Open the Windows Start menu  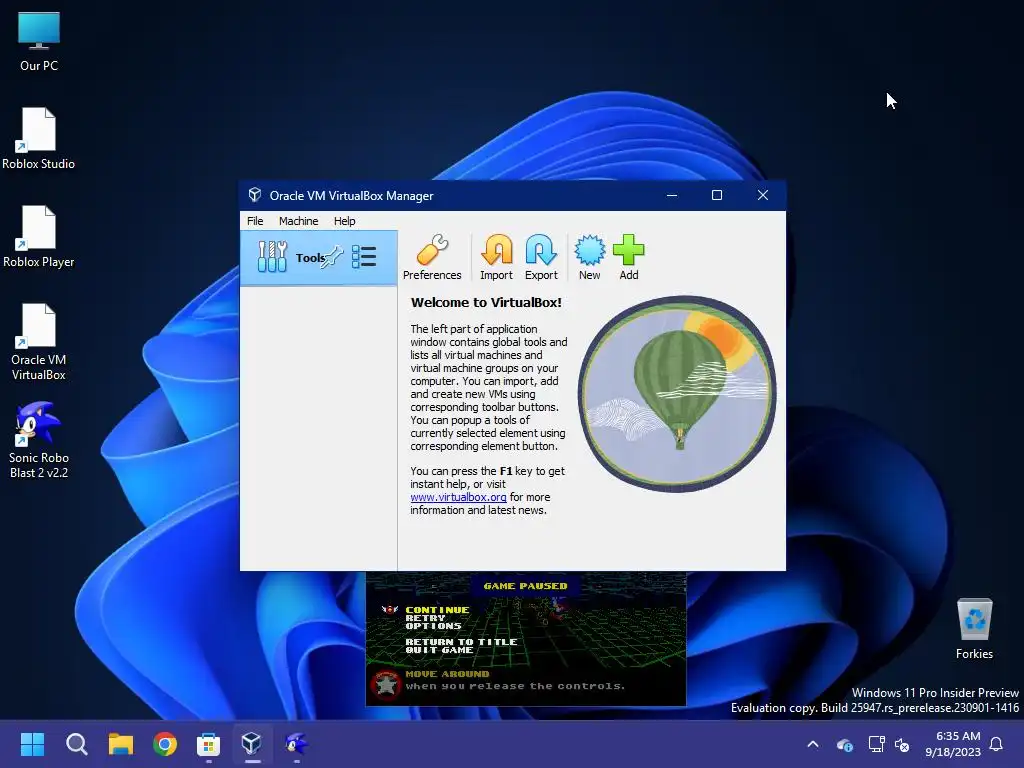click(x=32, y=744)
